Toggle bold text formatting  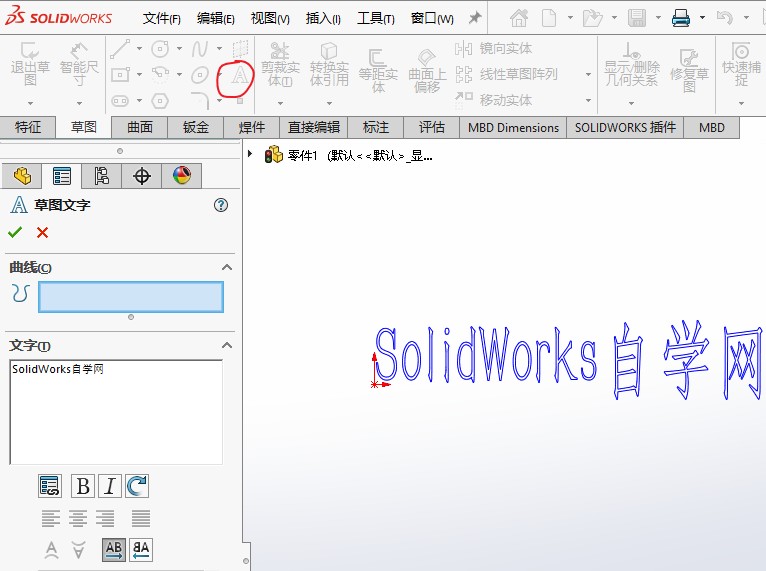click(x=82, y=486)
